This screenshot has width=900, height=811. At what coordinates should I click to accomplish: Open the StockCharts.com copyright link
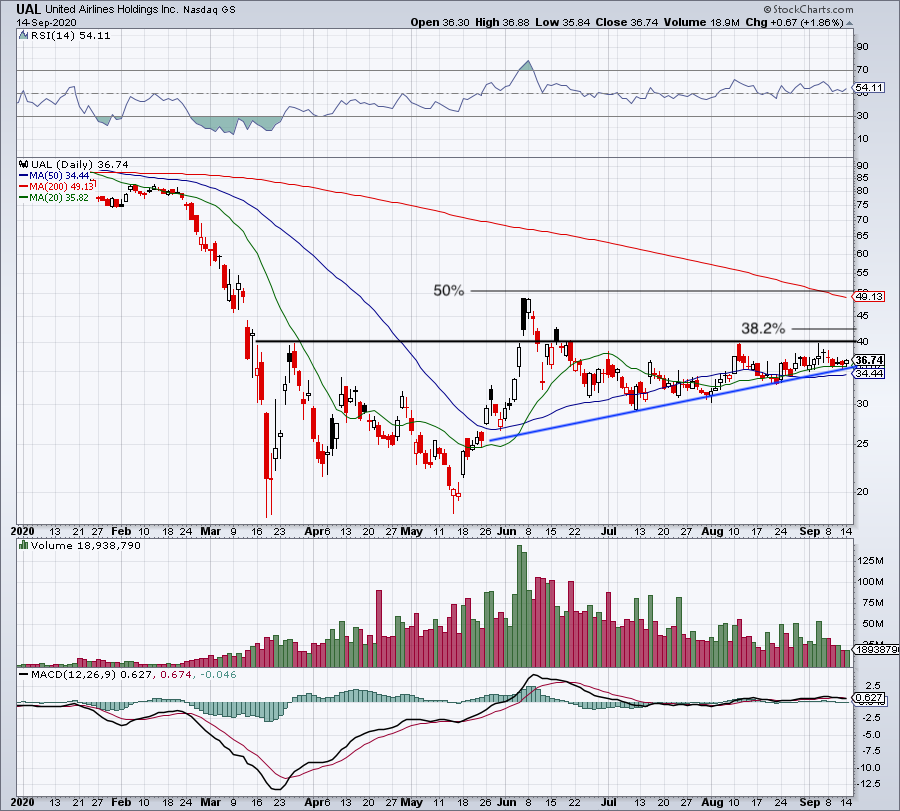click(808, 9)
